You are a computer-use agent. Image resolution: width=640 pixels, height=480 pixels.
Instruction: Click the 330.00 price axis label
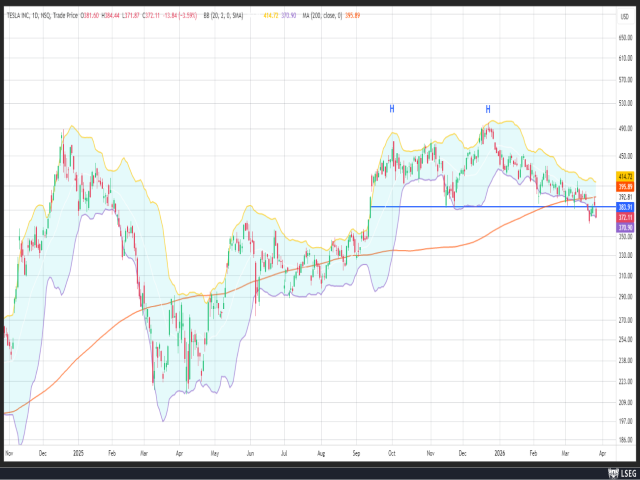626,256
